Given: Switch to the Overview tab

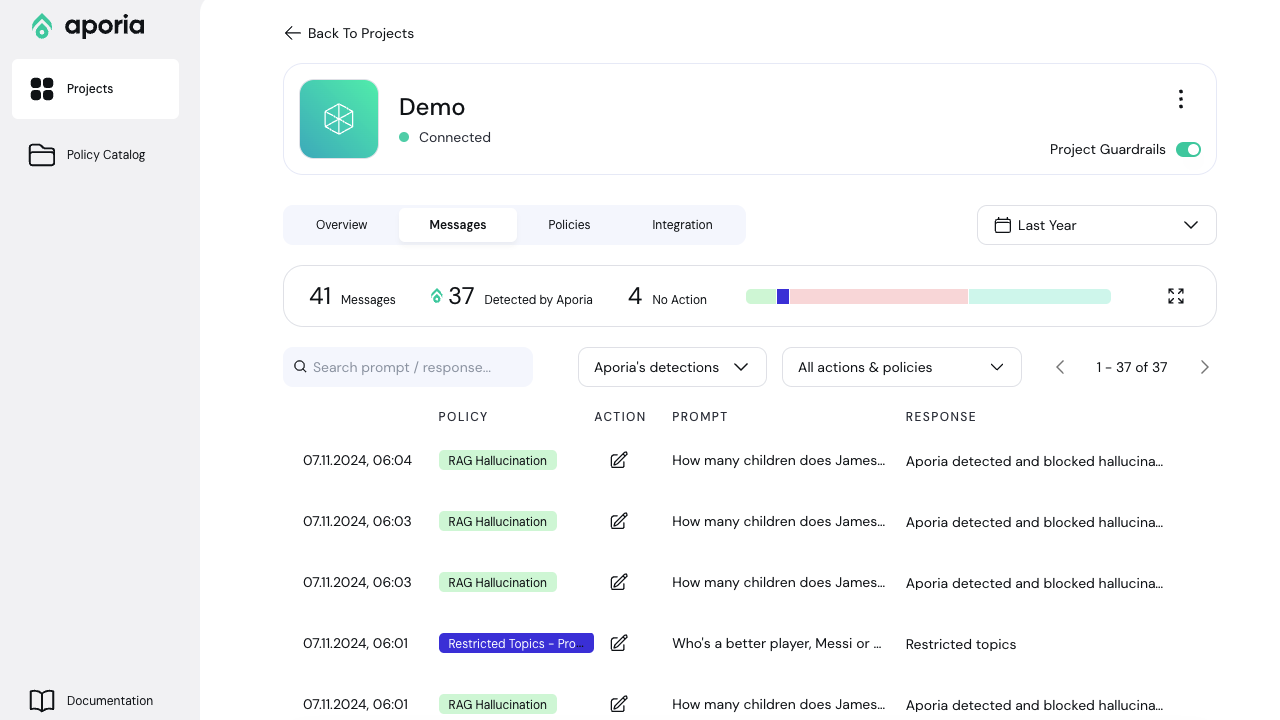Looking at the screenshot, I should (342, 225).
